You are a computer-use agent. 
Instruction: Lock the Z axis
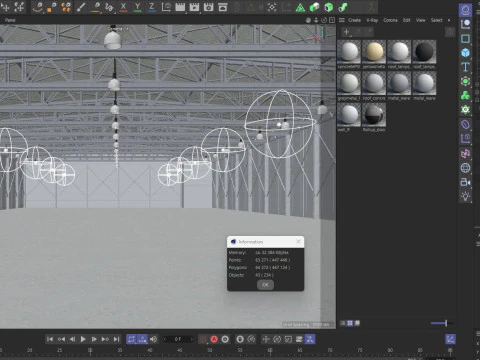[152, 7]
